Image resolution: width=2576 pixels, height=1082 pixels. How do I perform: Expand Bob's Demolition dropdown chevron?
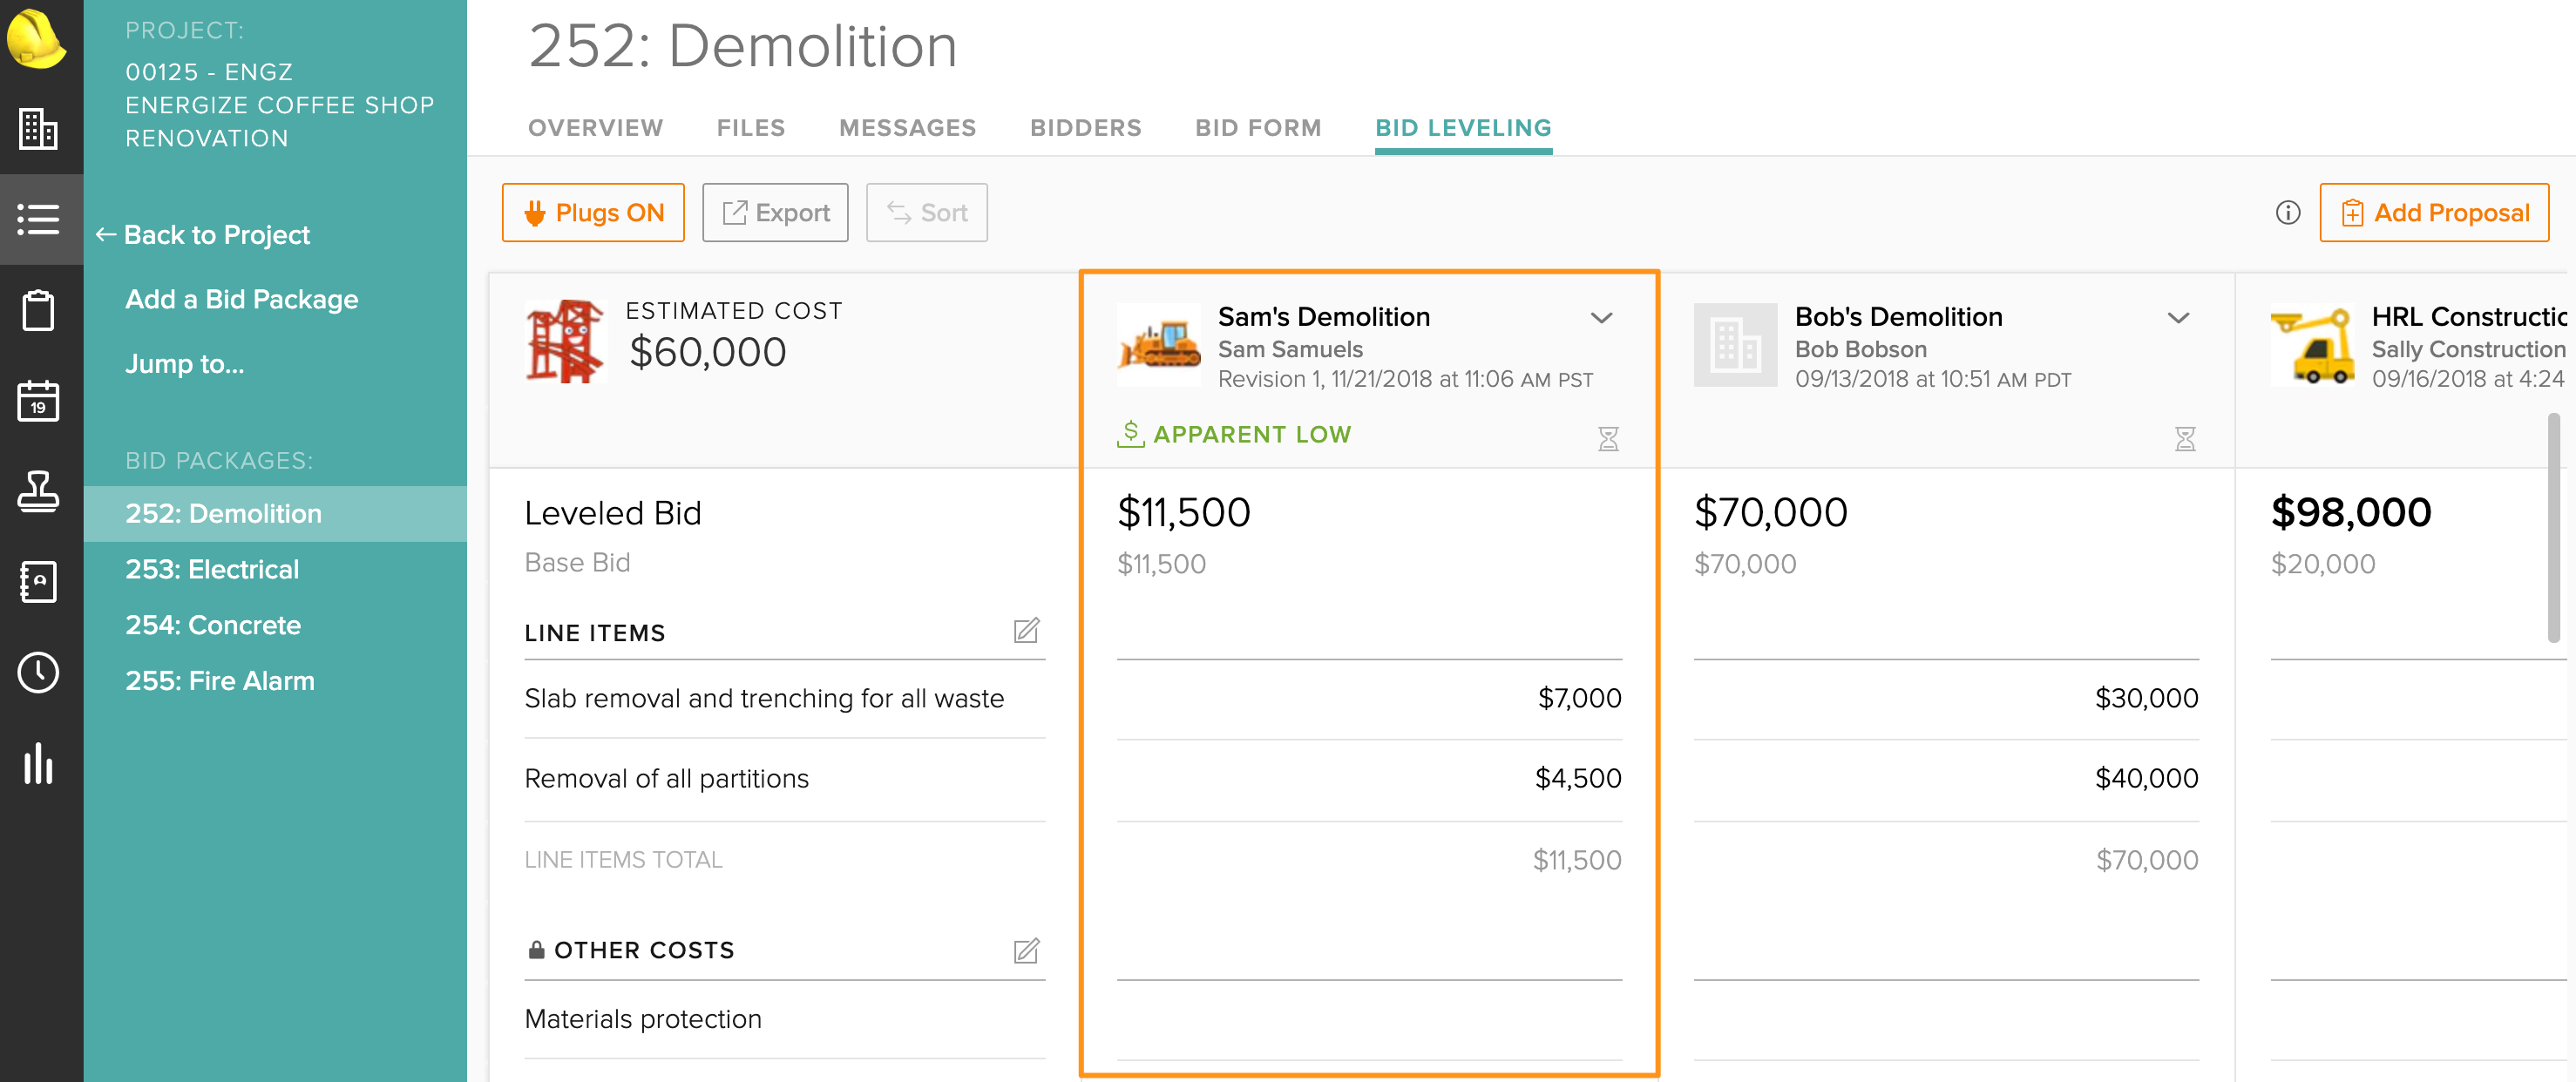click(x=2178, y=318)
